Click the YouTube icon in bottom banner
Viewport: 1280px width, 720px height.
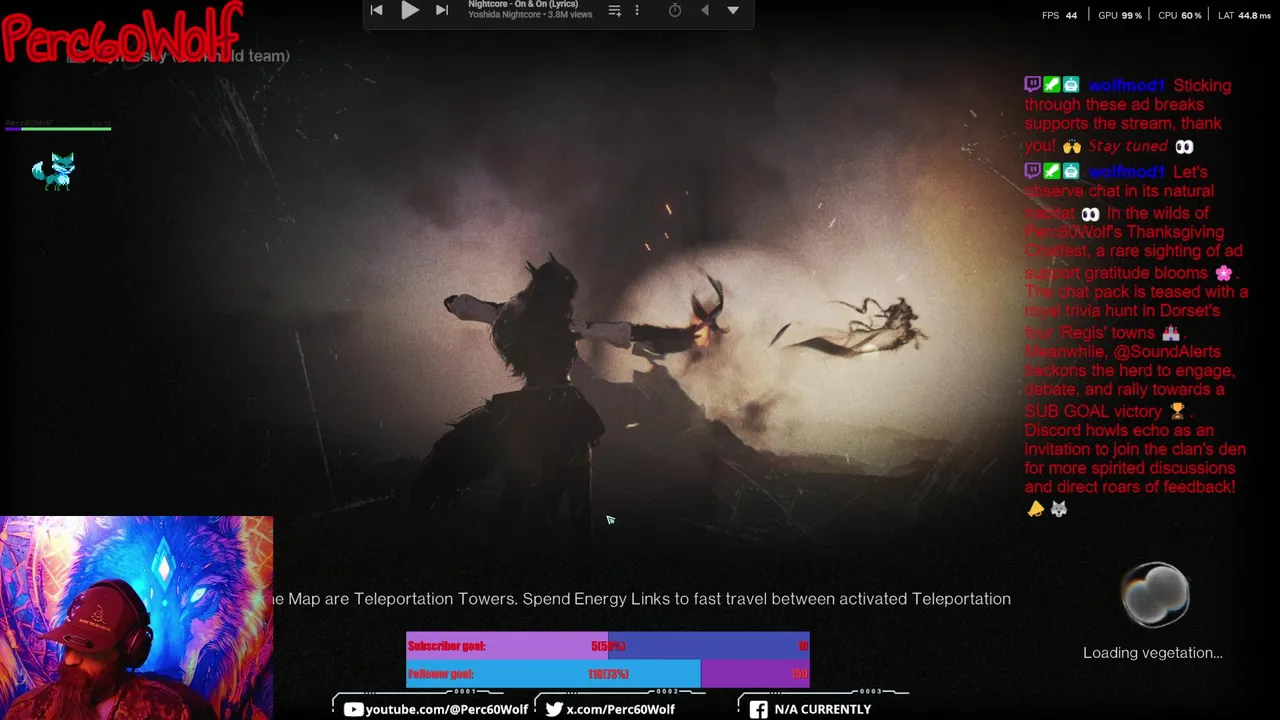click(353, 709)
